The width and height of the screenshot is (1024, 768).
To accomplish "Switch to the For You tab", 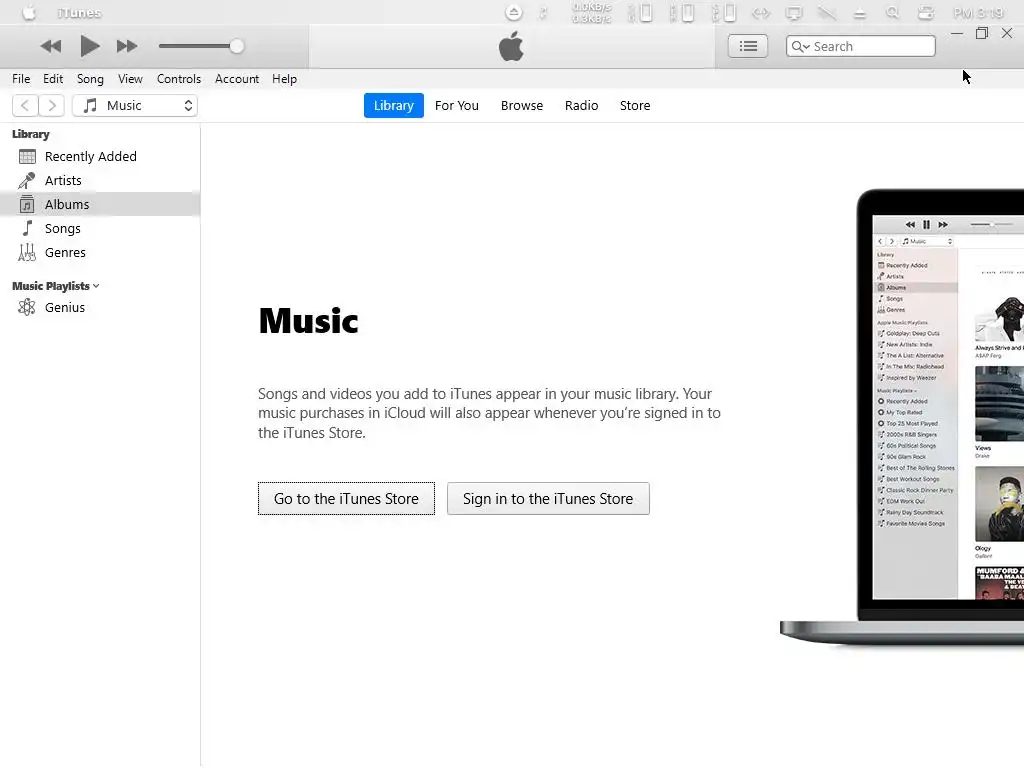I will 456,105.
